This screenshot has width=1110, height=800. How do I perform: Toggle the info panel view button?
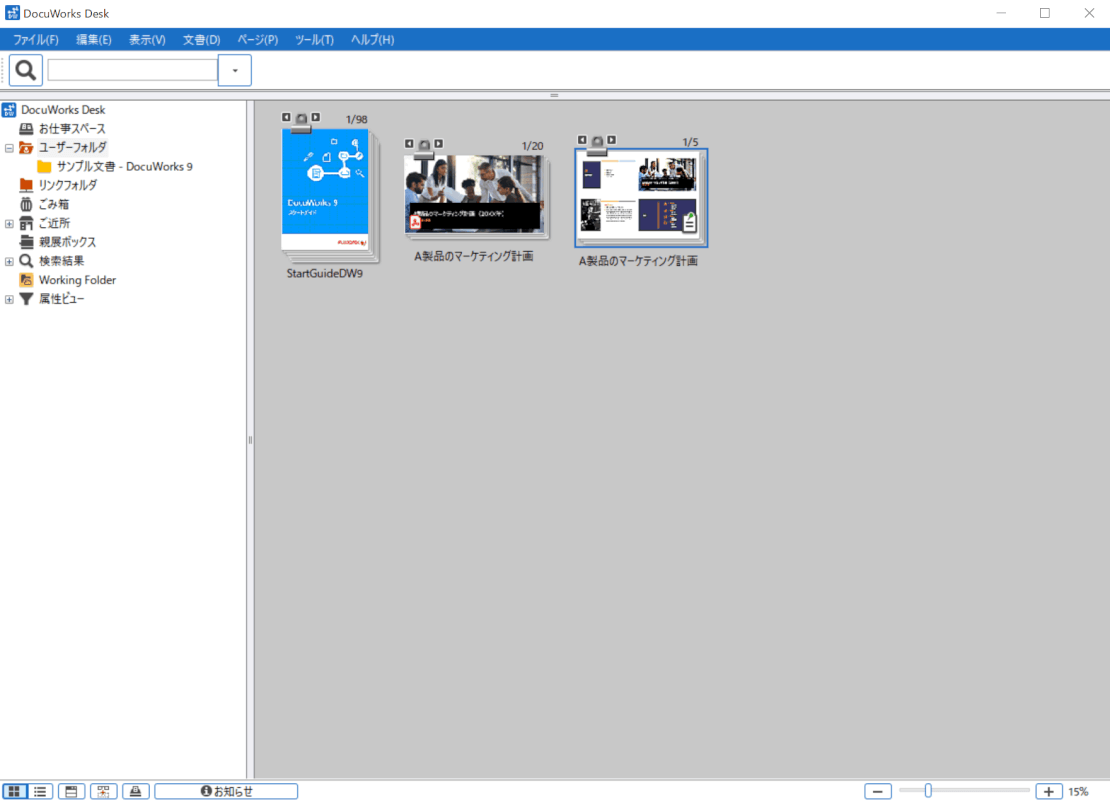tap(71, 791)
